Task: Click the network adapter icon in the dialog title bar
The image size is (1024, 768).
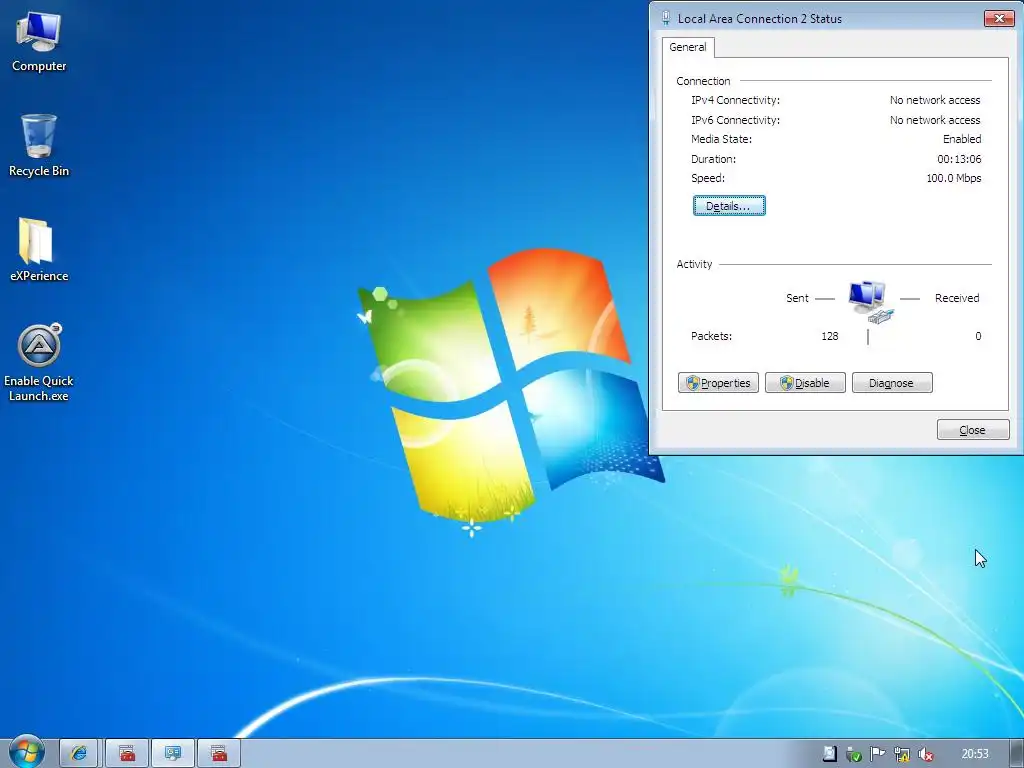Action: pyautogui.click(x=665, y=18)
